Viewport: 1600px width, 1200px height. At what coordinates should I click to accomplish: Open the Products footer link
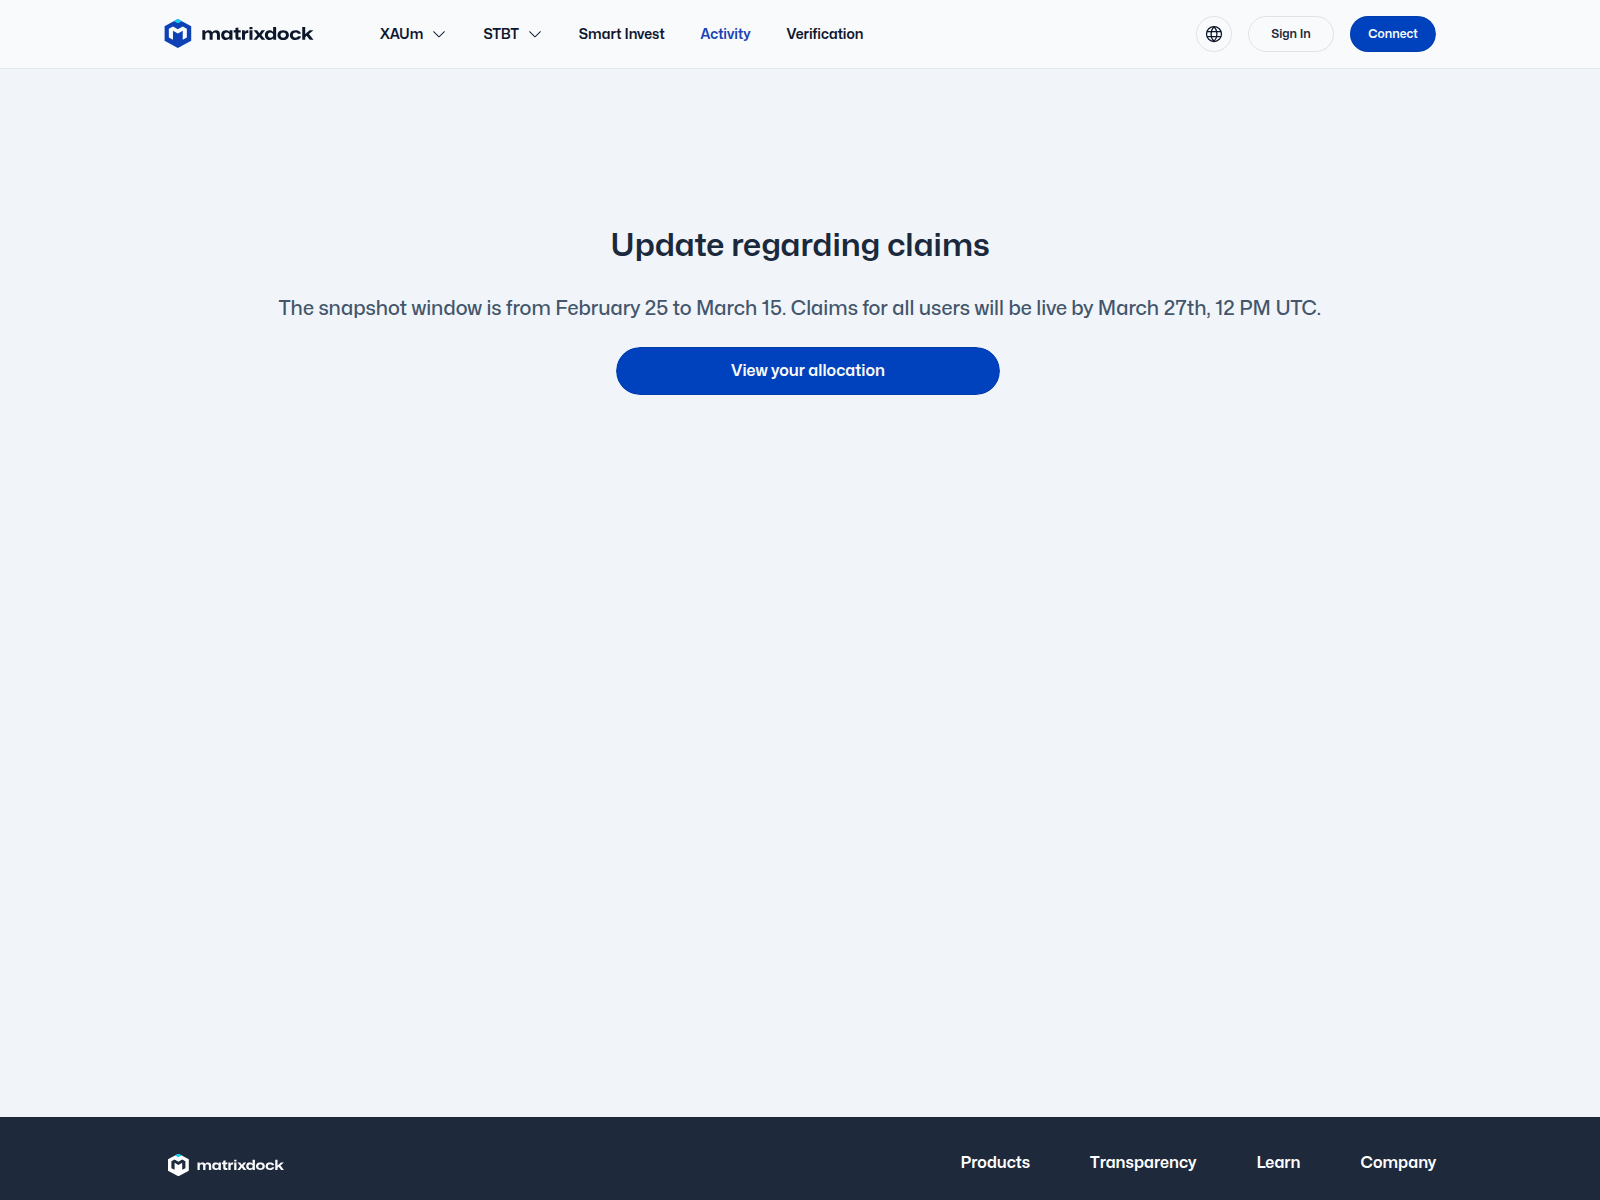pyautogui.click(x=995, y=1162)
